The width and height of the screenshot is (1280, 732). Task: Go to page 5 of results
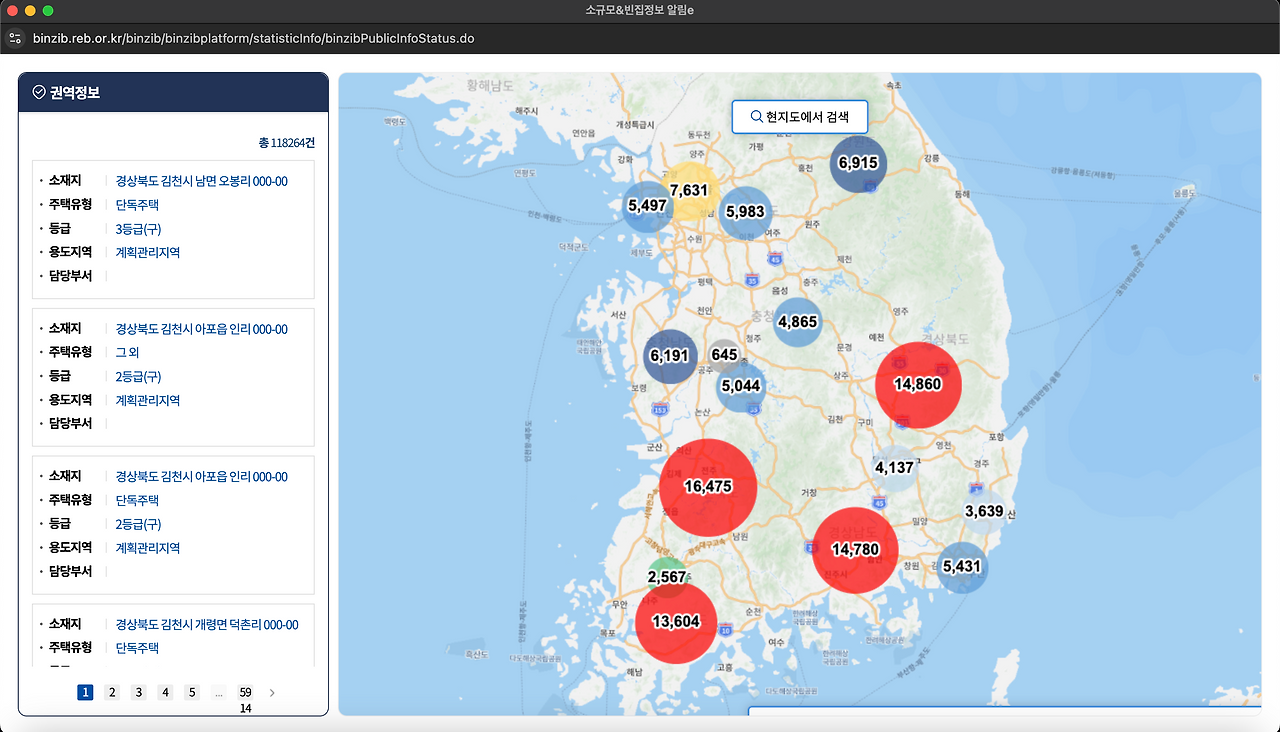tap(192, 692)
